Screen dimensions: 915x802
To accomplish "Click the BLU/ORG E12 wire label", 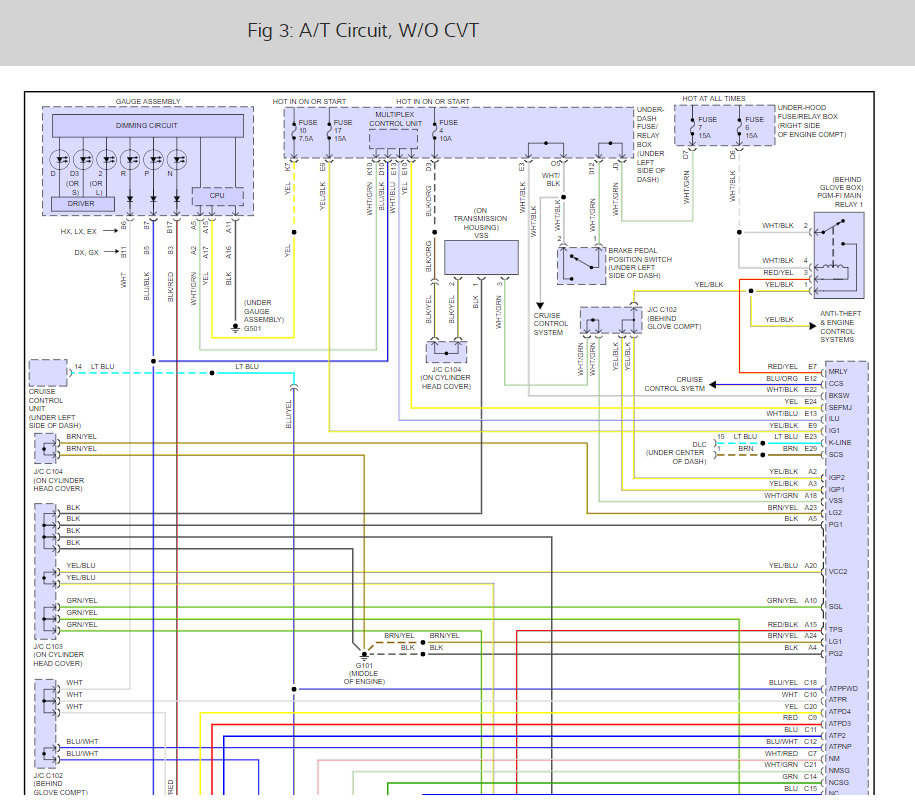I will point(791,378).
